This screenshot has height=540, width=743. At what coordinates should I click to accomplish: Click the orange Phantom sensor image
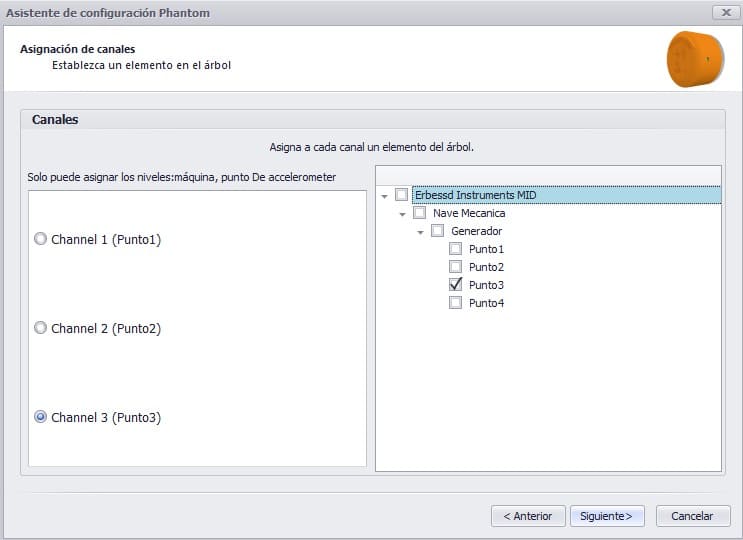tap(695, 59)
